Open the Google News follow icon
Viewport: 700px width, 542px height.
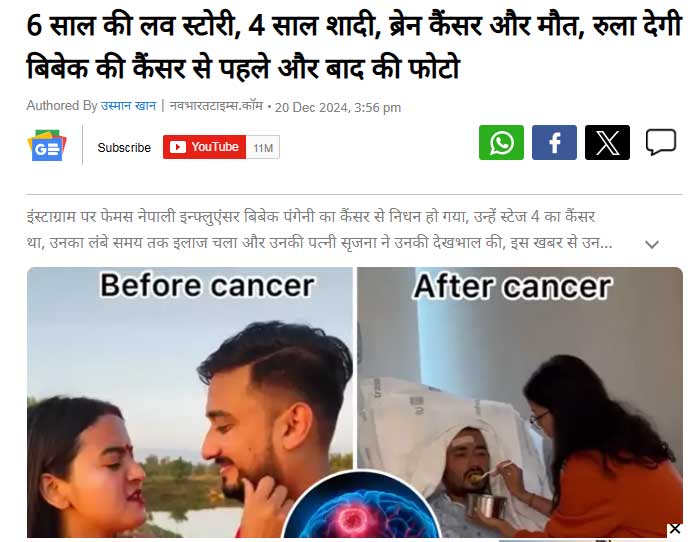(x=47, y=145)
